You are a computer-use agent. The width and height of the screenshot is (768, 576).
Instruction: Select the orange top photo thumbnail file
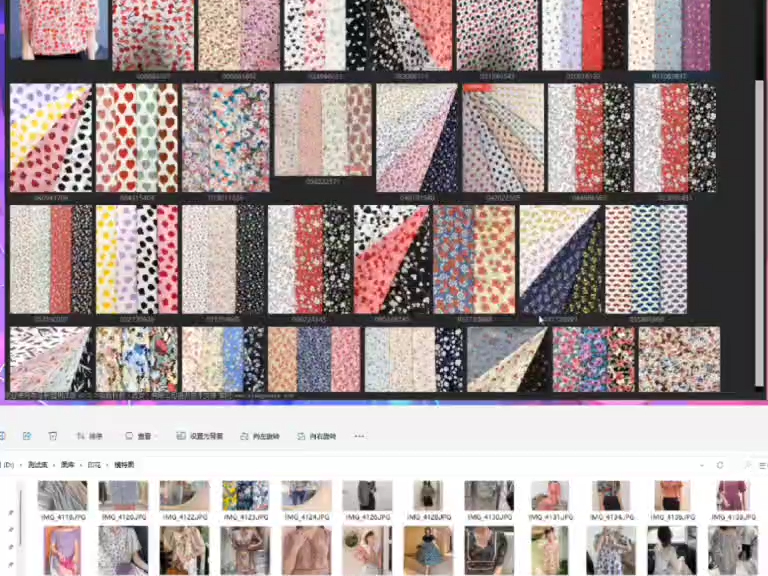(672, 500)
